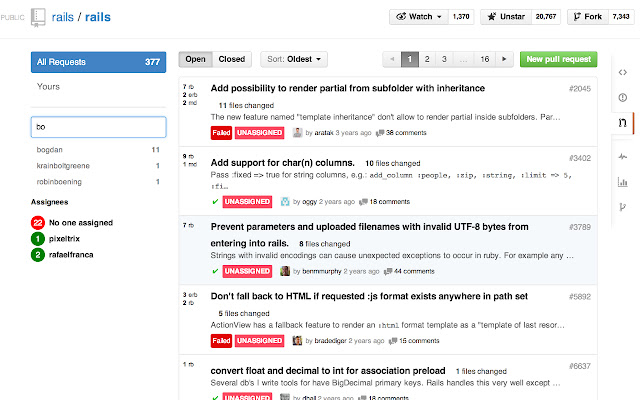Click the 38 comments bubble icon
The height and width of the screenshot is (400, 640).
tap(380, 133)
